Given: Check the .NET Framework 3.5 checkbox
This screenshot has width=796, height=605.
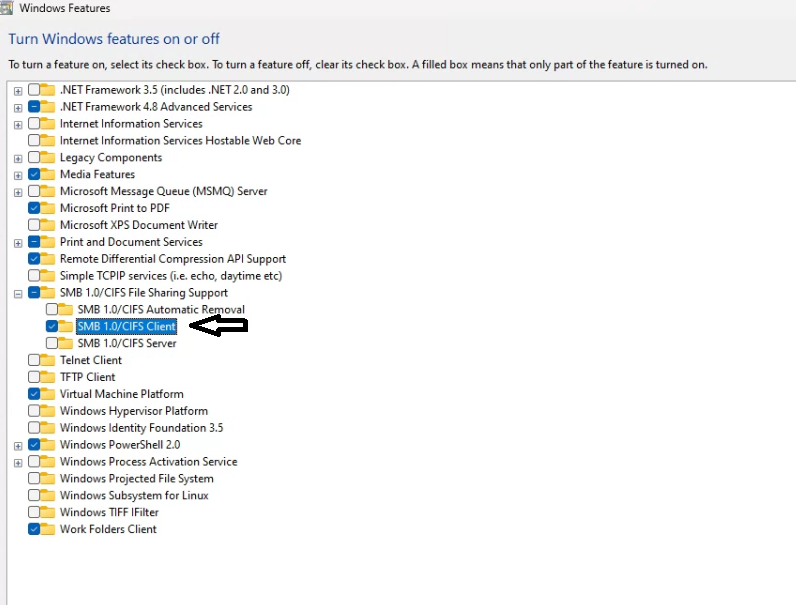Looking at the screenshot, I should pos(34,89).
